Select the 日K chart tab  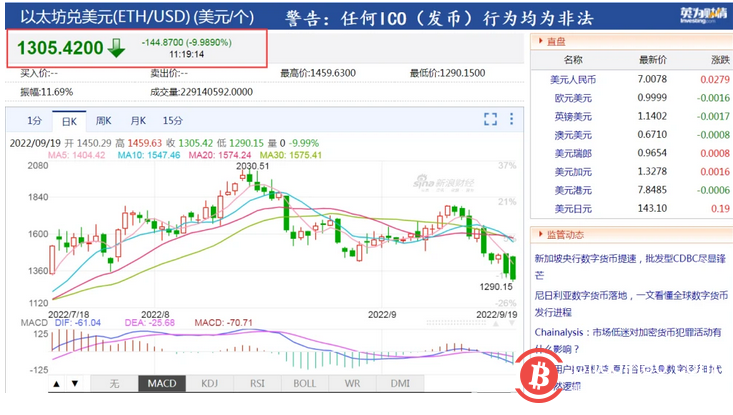[x=69, y=122]
